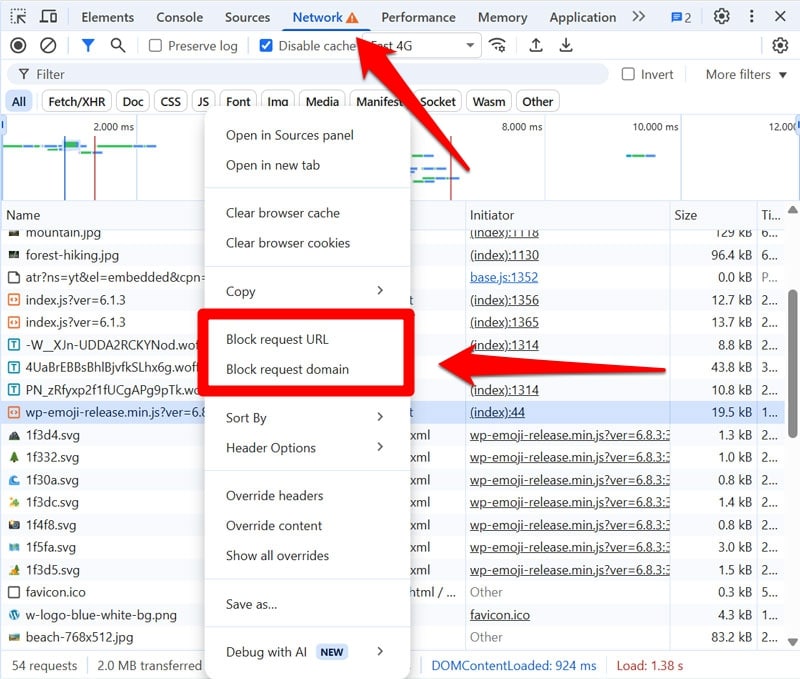Screen dimensions: 800x679
Task: Export the HAR file via the download icon
Action: coord(566,45)
